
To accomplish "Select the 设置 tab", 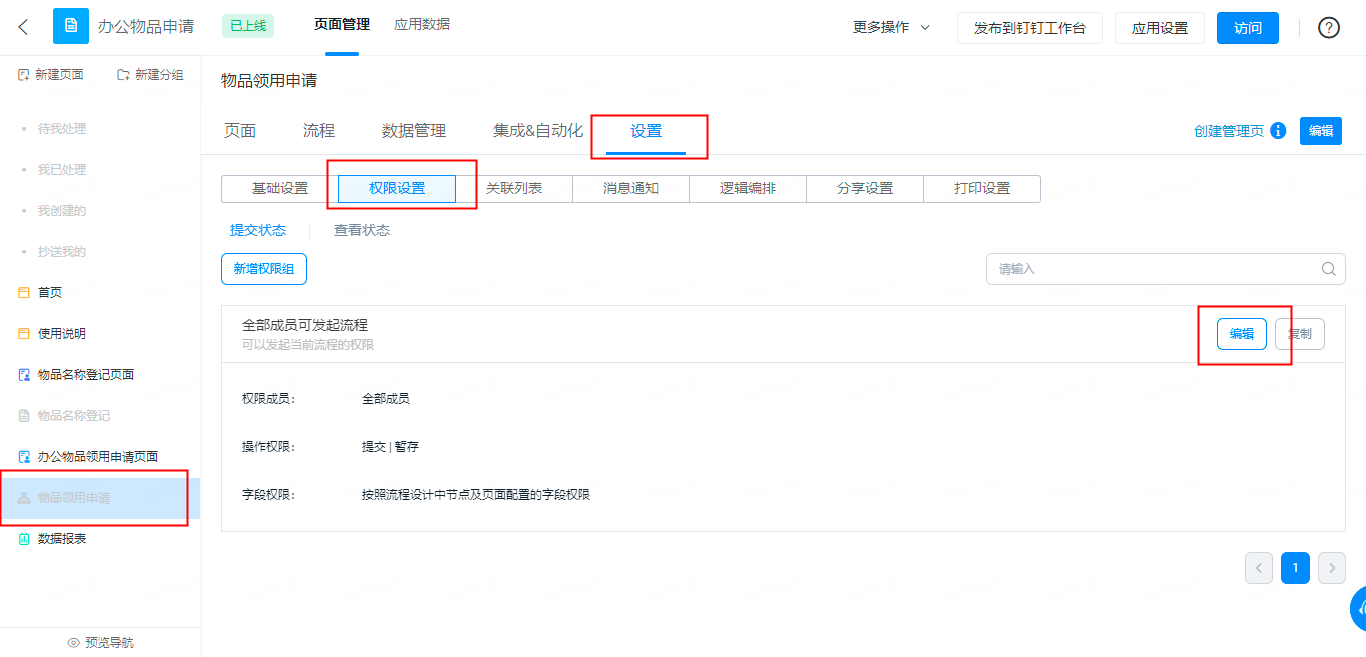I will pos(646,131).
